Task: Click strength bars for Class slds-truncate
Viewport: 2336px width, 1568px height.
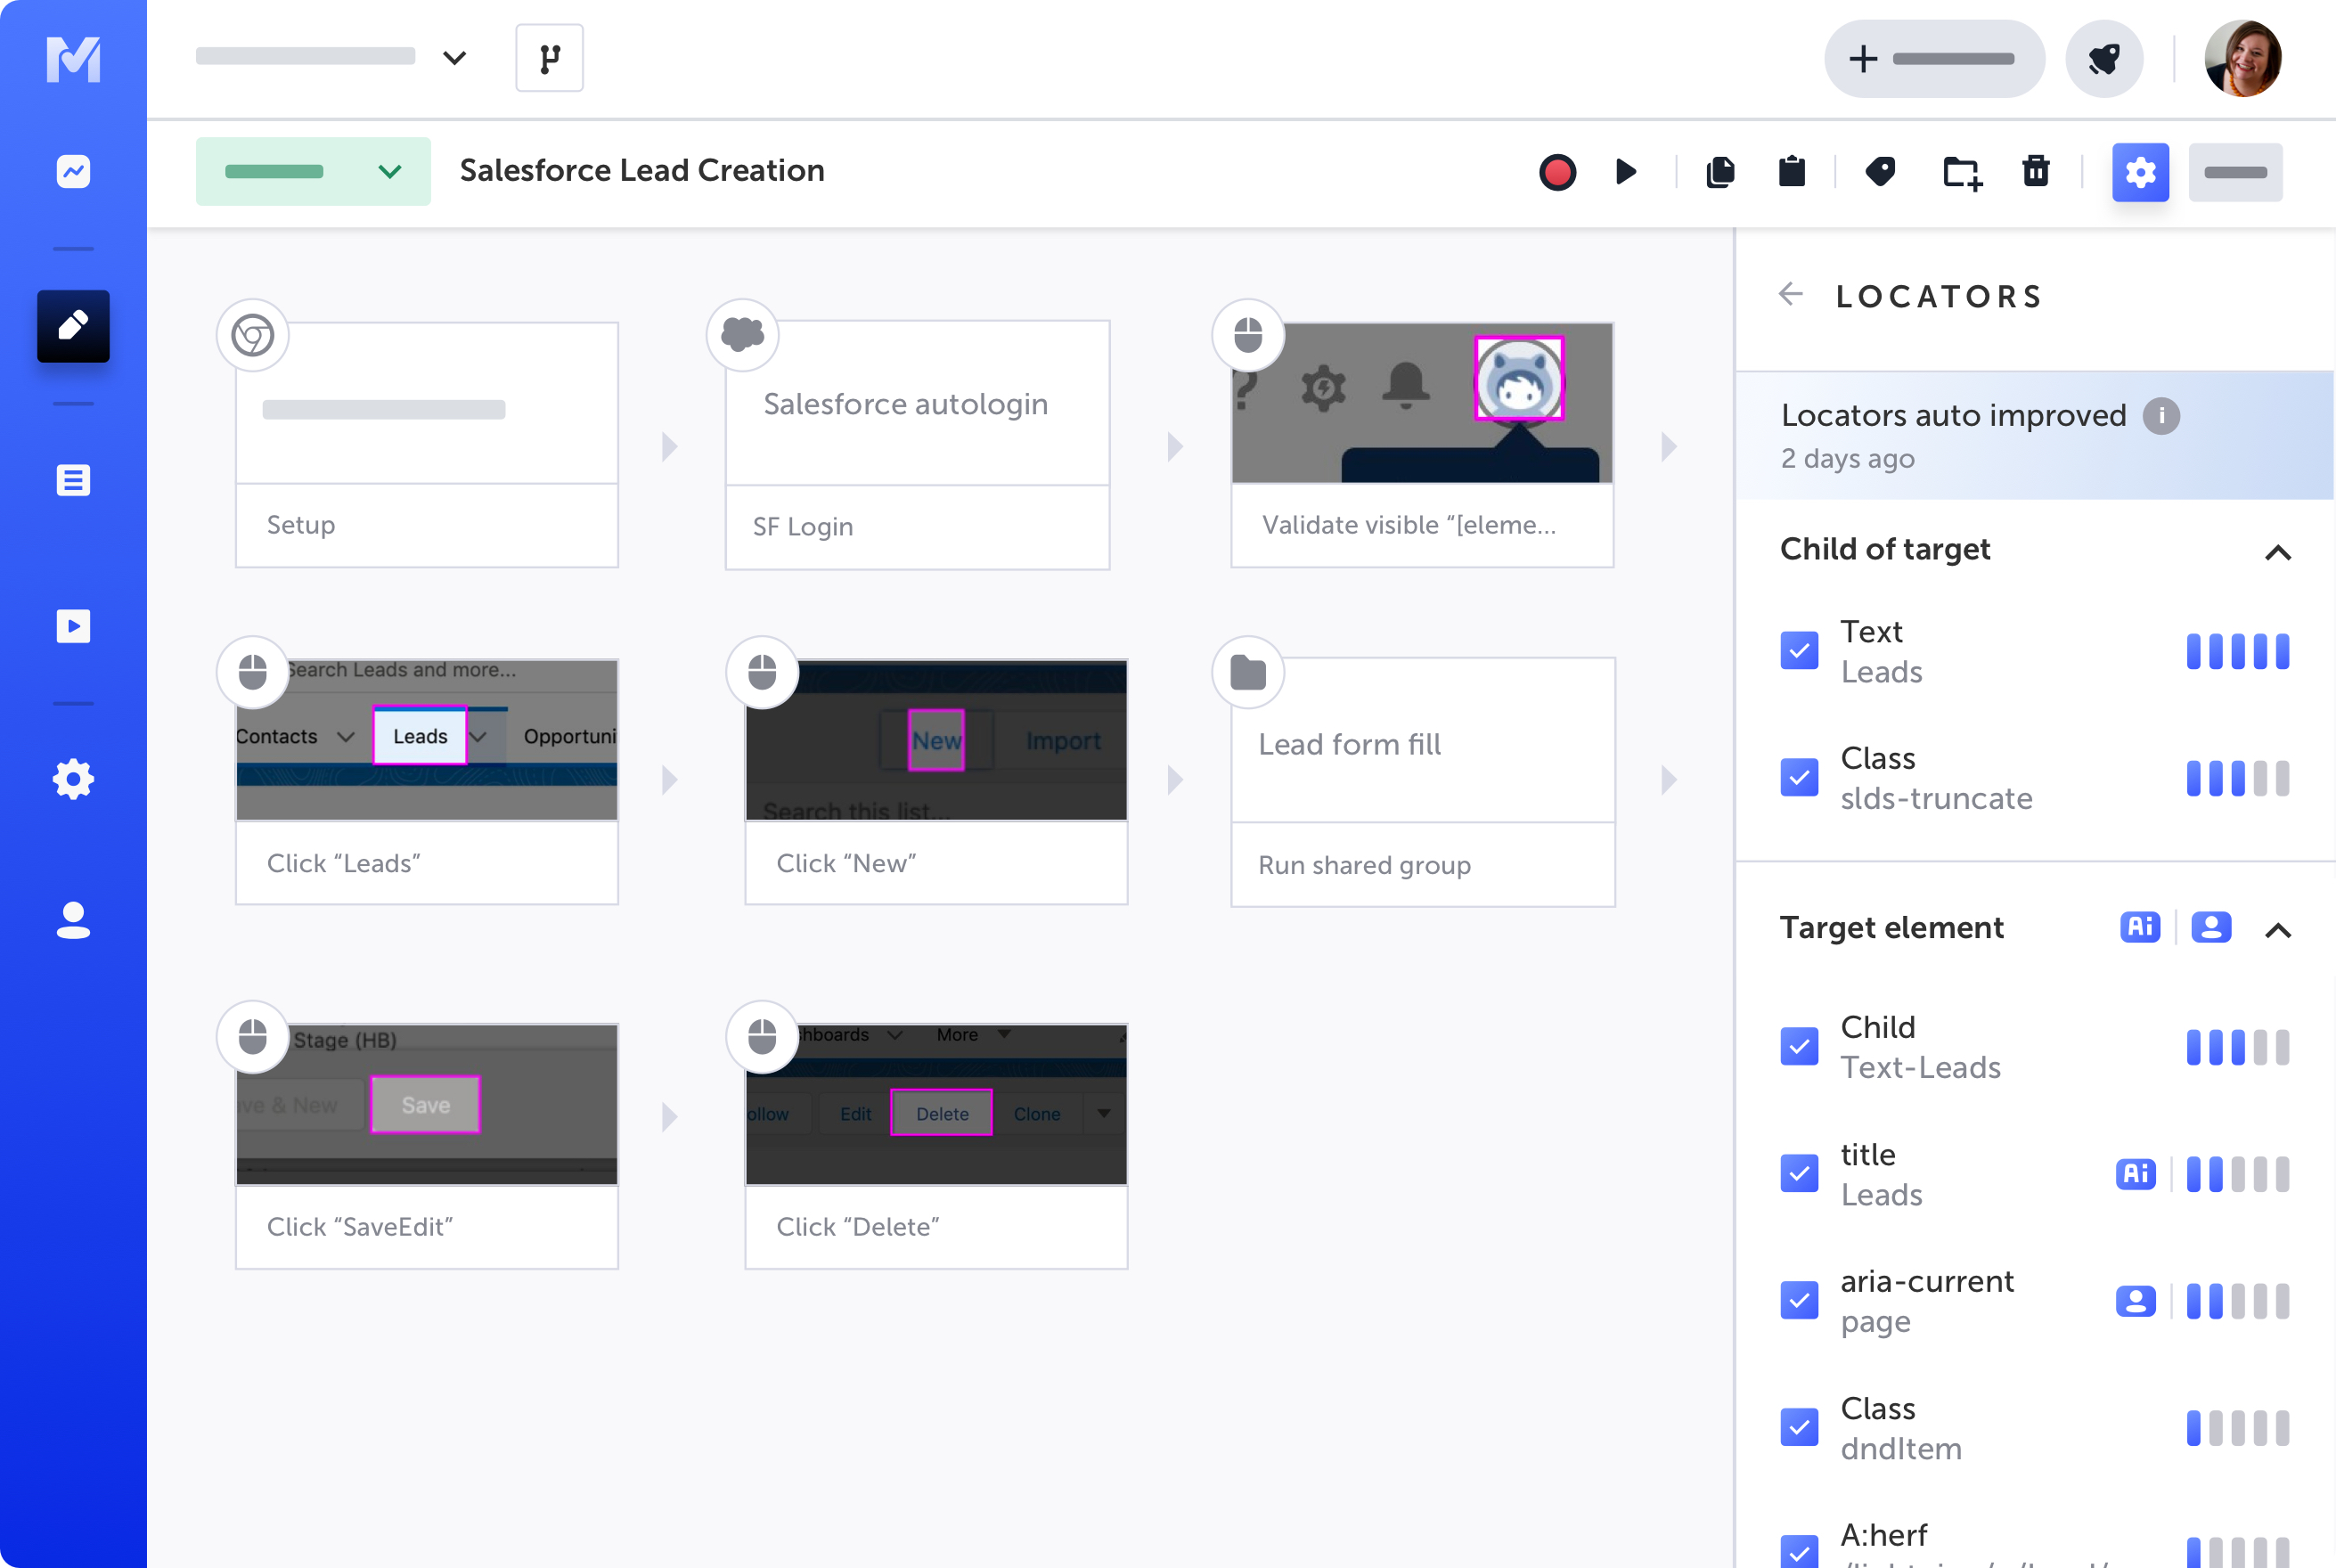Action: coord(2237,778)
